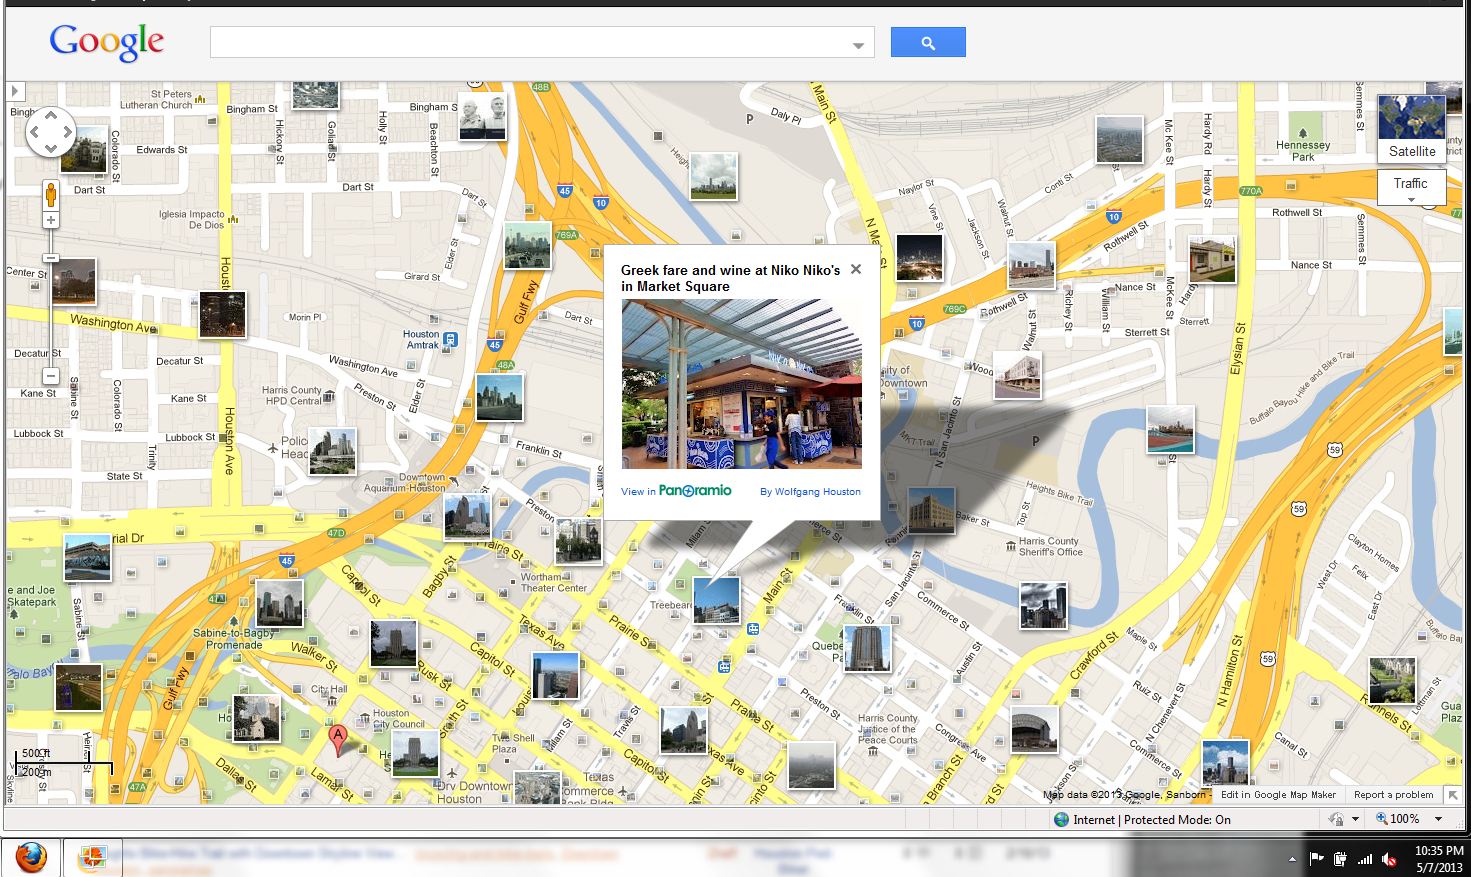Open skyline photo thumbnail near Naylor St
Screen dimensions: 1471x877
714,176
